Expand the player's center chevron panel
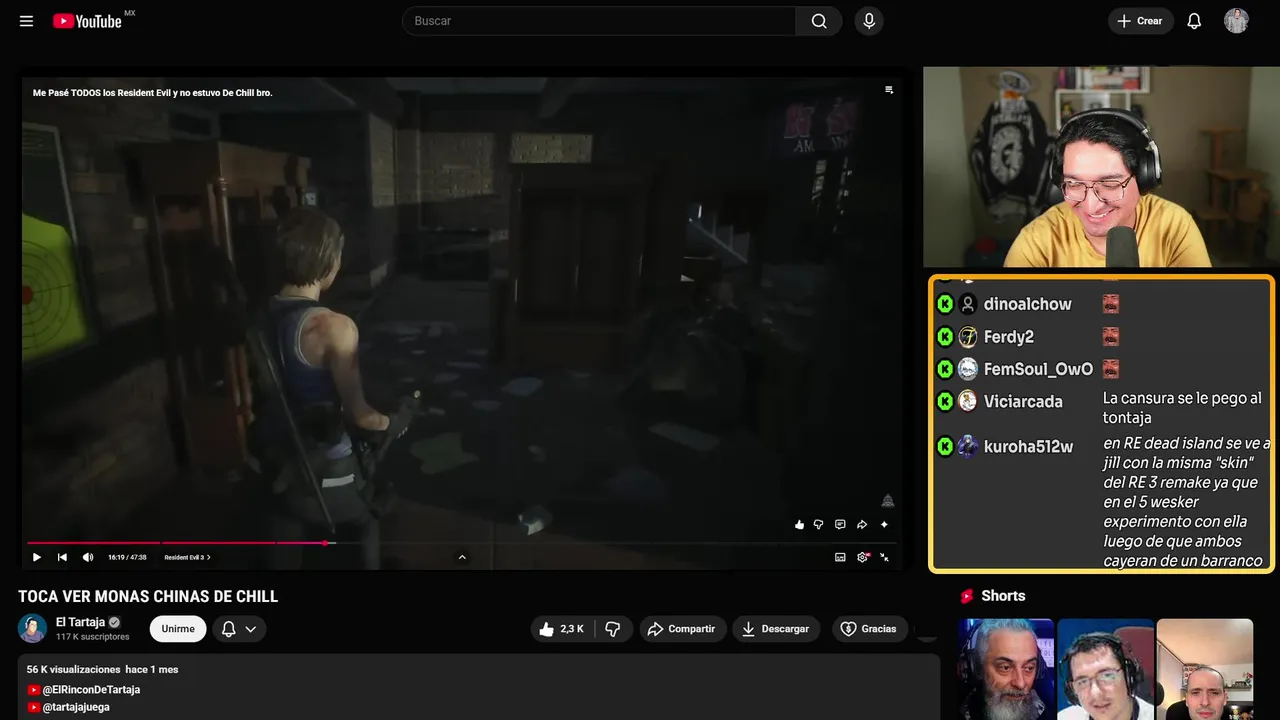The width and height of the screenshot is (1280, 720). click(462, 557)
